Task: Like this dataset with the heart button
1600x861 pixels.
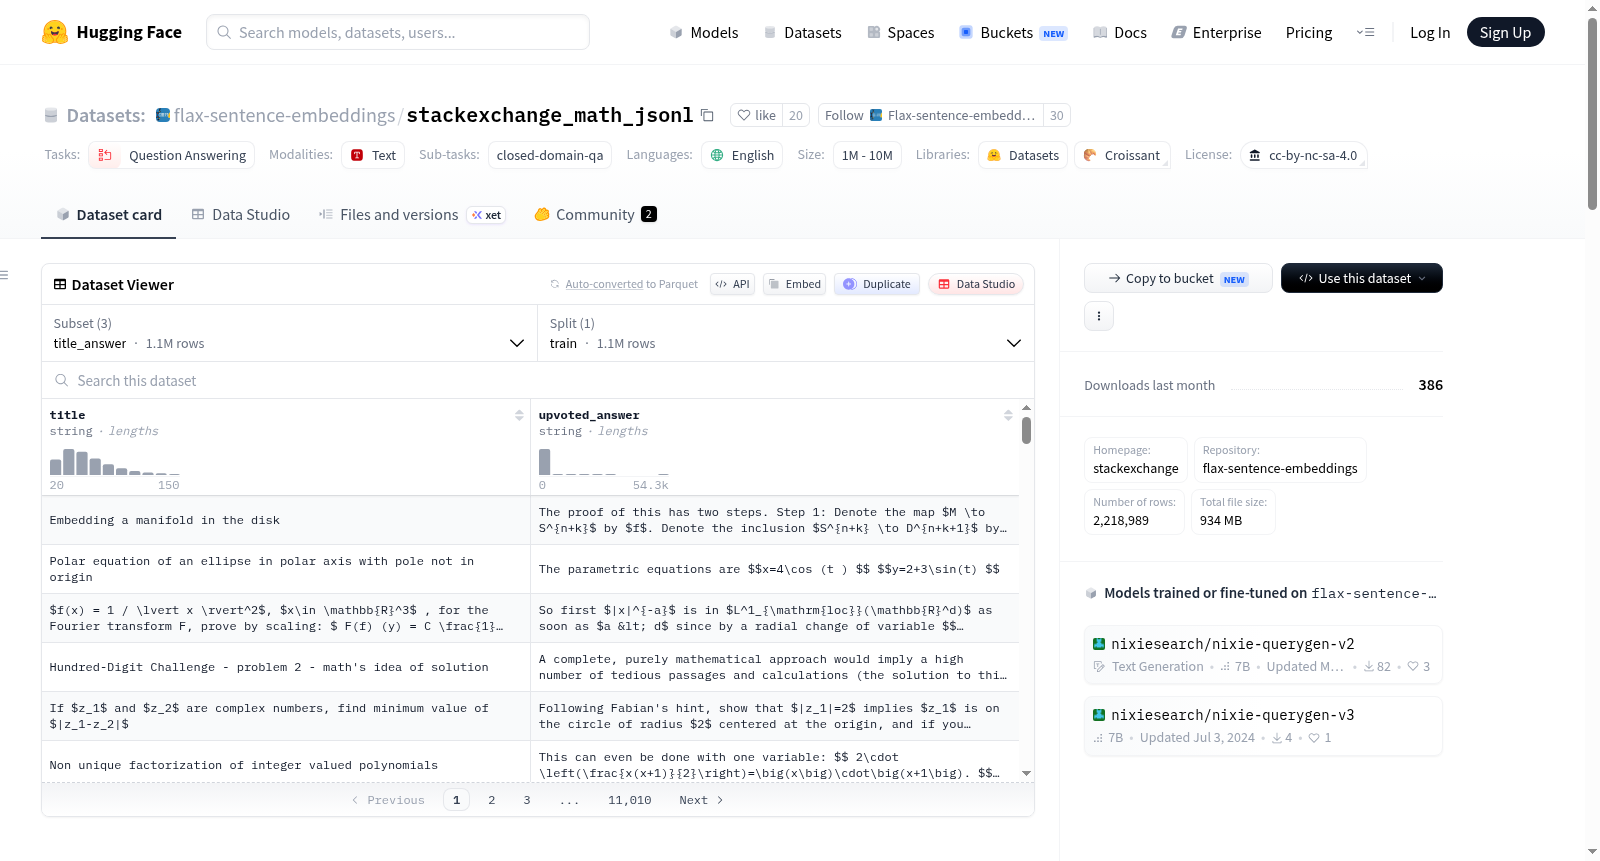Action: click(x=756, y=115)
